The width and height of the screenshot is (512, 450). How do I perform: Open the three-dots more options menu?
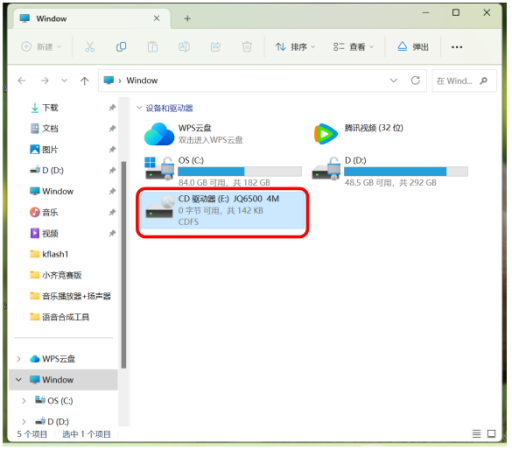(457, 47)
